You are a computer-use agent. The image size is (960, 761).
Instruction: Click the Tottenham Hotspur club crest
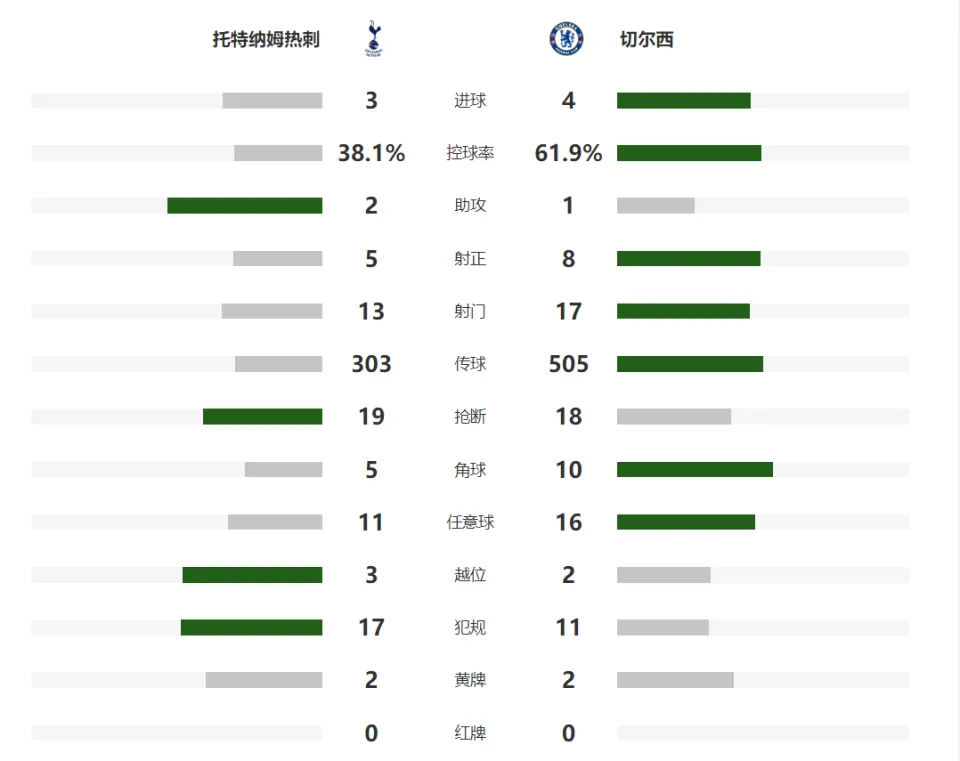(x=373, y=39)
